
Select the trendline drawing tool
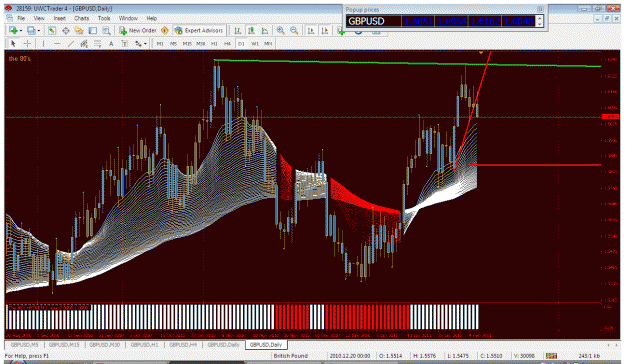pyautogui.click(x=71, y=43)
